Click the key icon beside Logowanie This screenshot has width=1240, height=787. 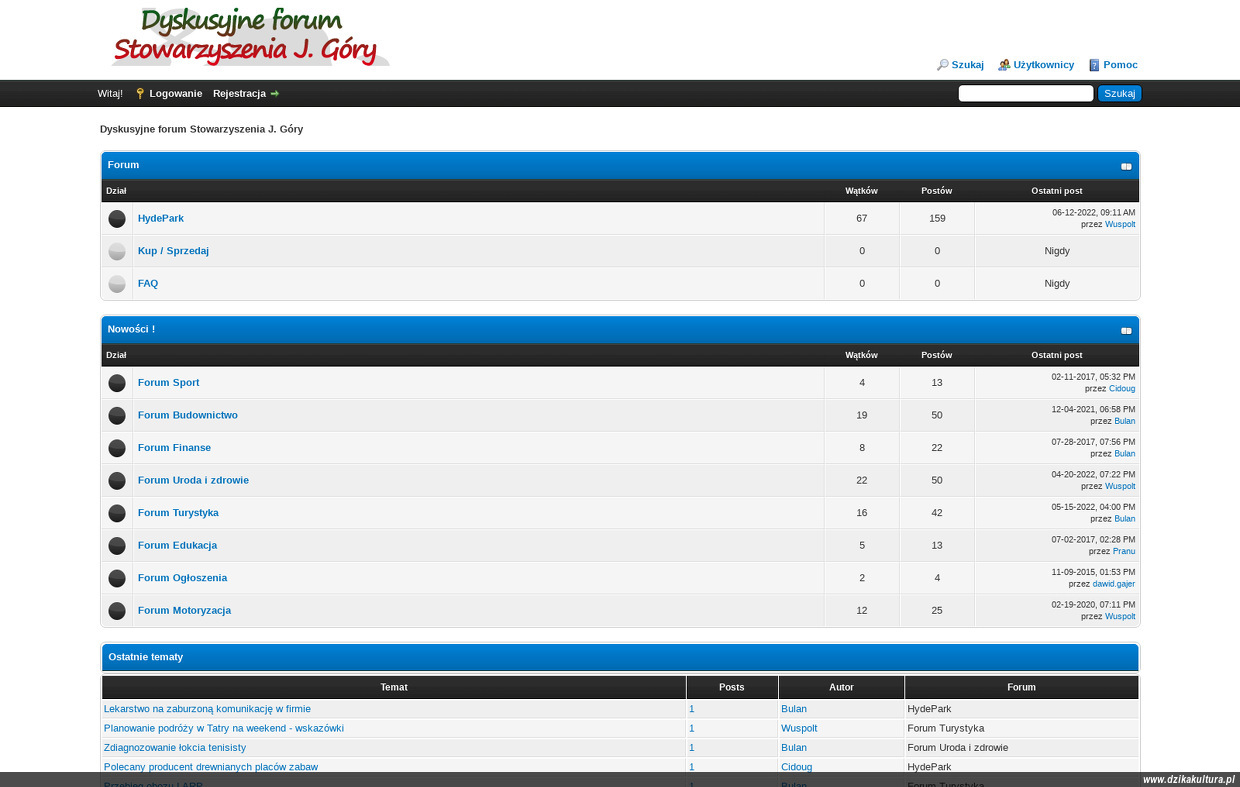tap(140, 94)
